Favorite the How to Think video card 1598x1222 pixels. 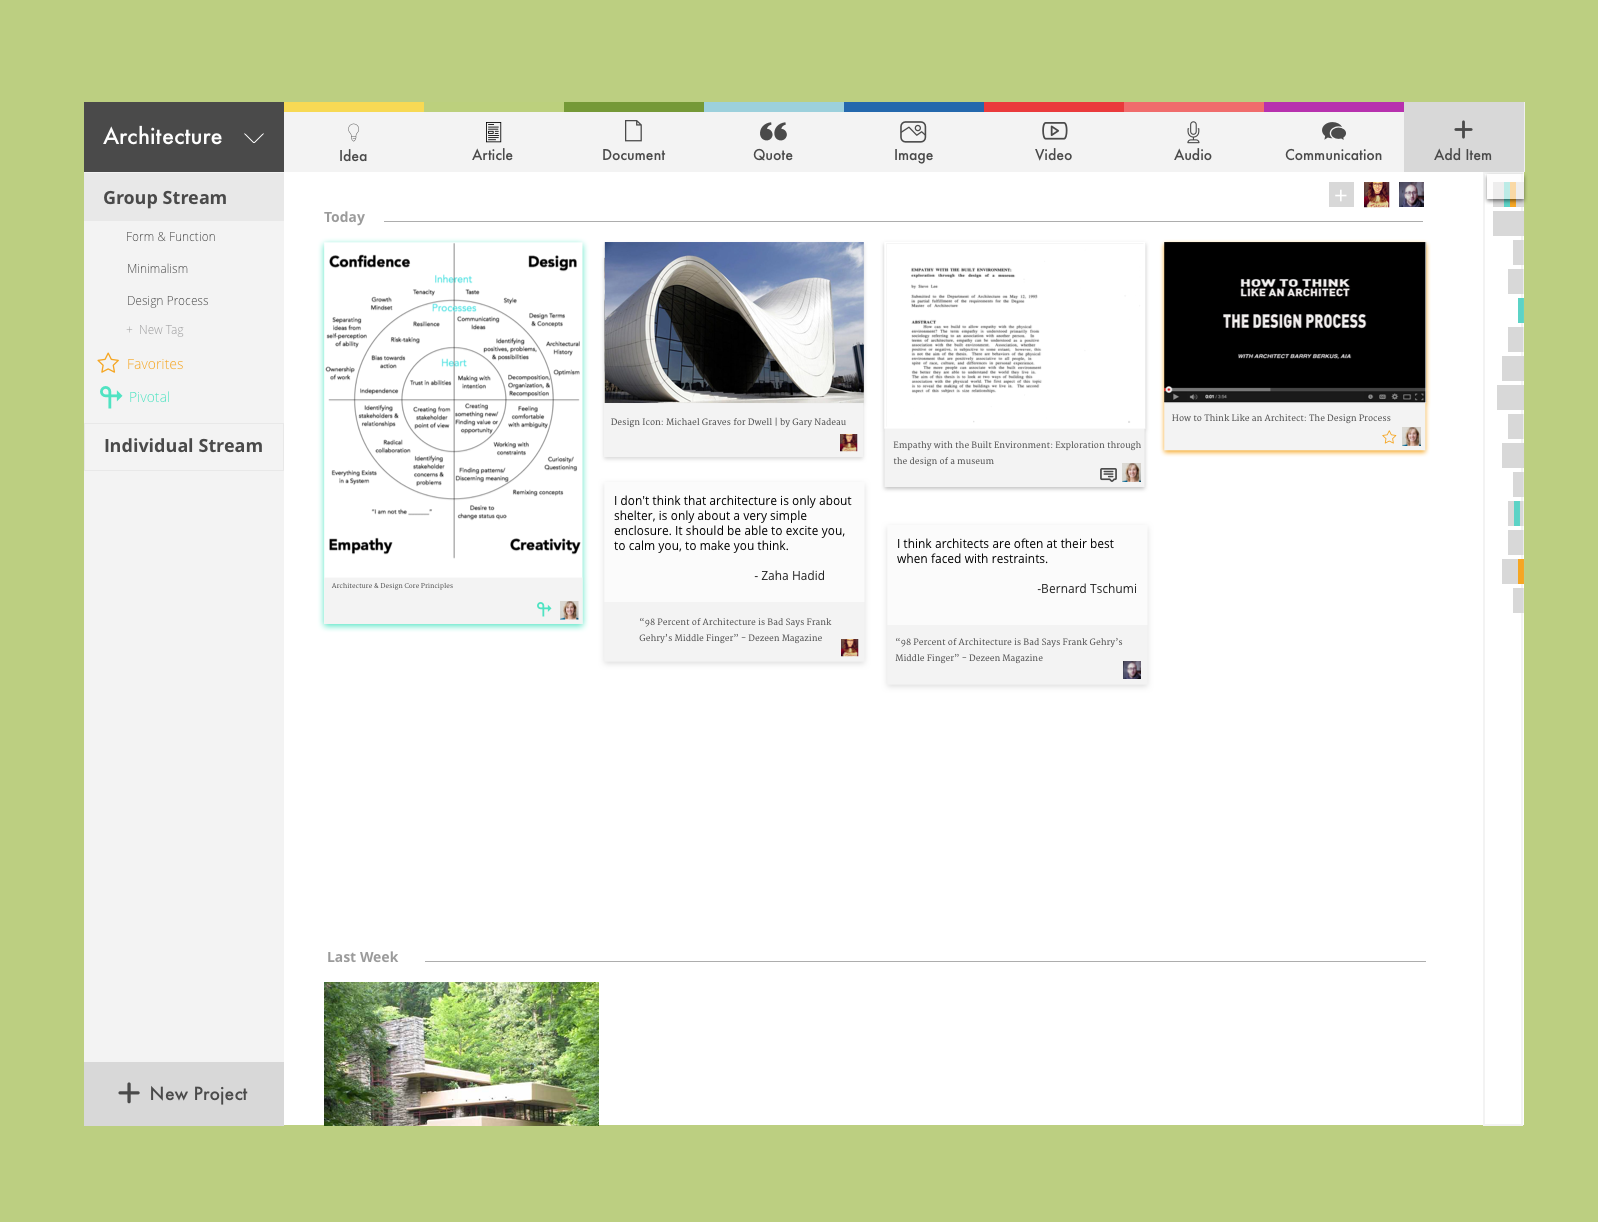[1389, 437]
